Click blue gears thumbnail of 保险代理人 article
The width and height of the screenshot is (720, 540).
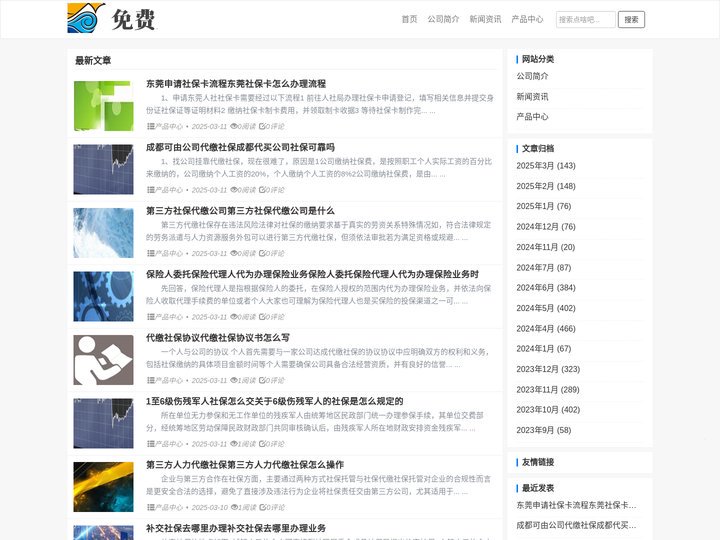coord(103,296)
